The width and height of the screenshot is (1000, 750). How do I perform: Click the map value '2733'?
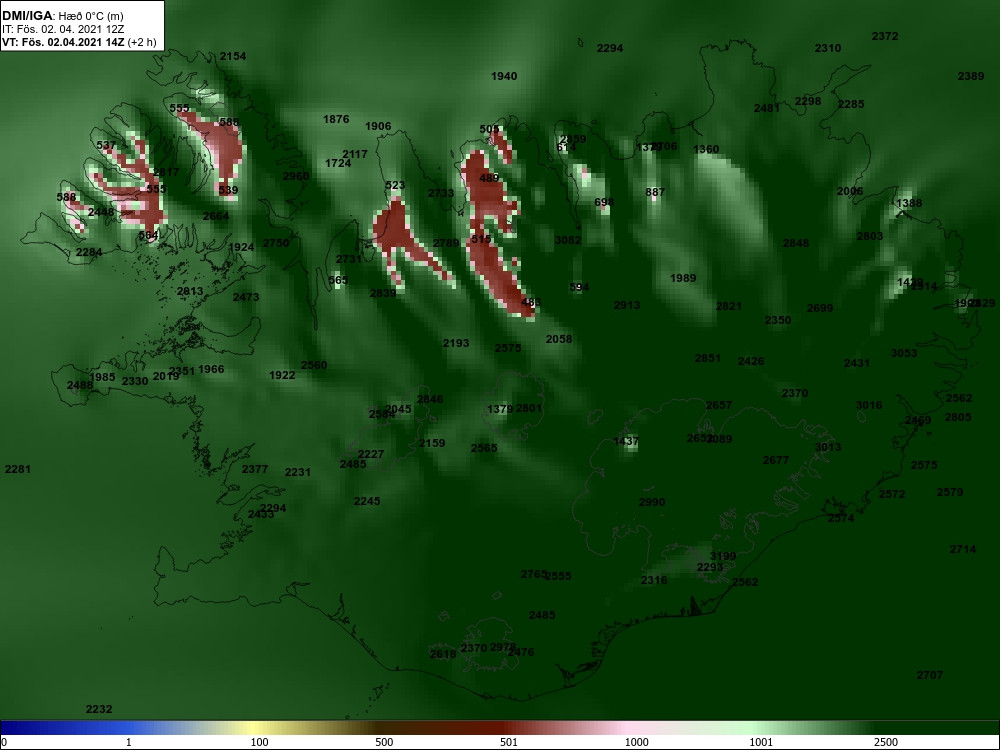coord(441,193)
